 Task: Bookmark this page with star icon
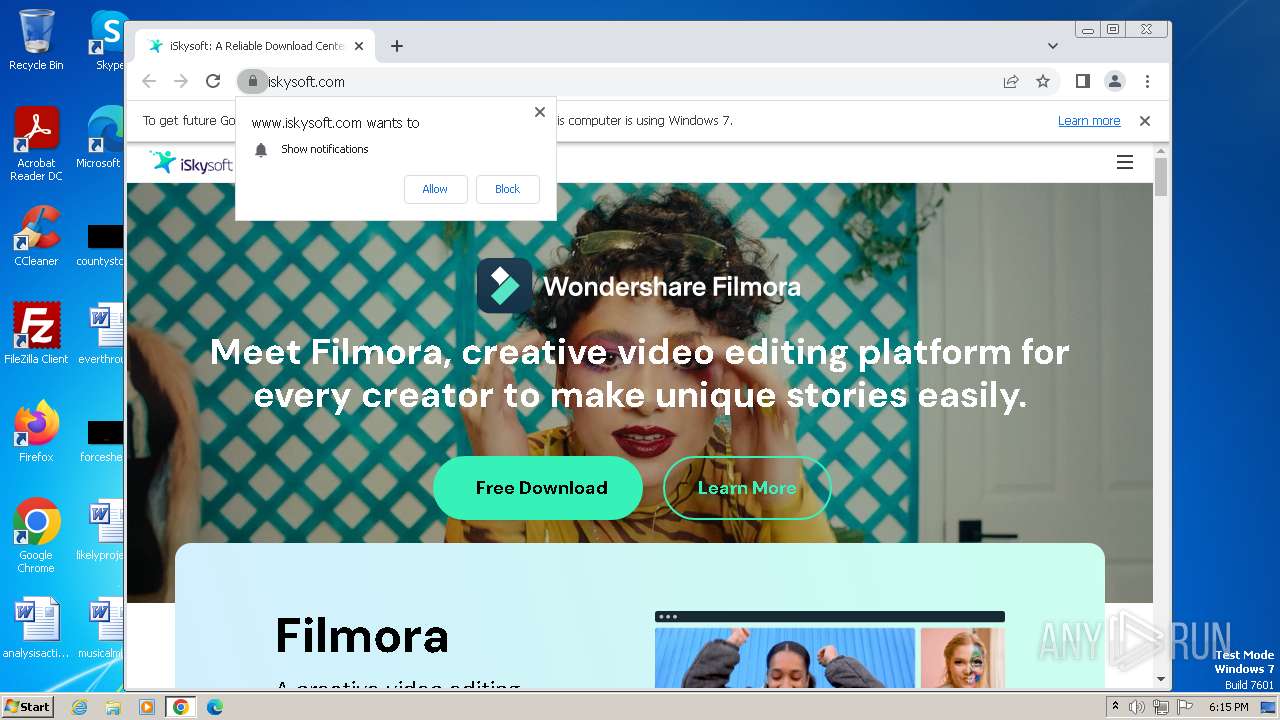click(x=1043, y=81)
